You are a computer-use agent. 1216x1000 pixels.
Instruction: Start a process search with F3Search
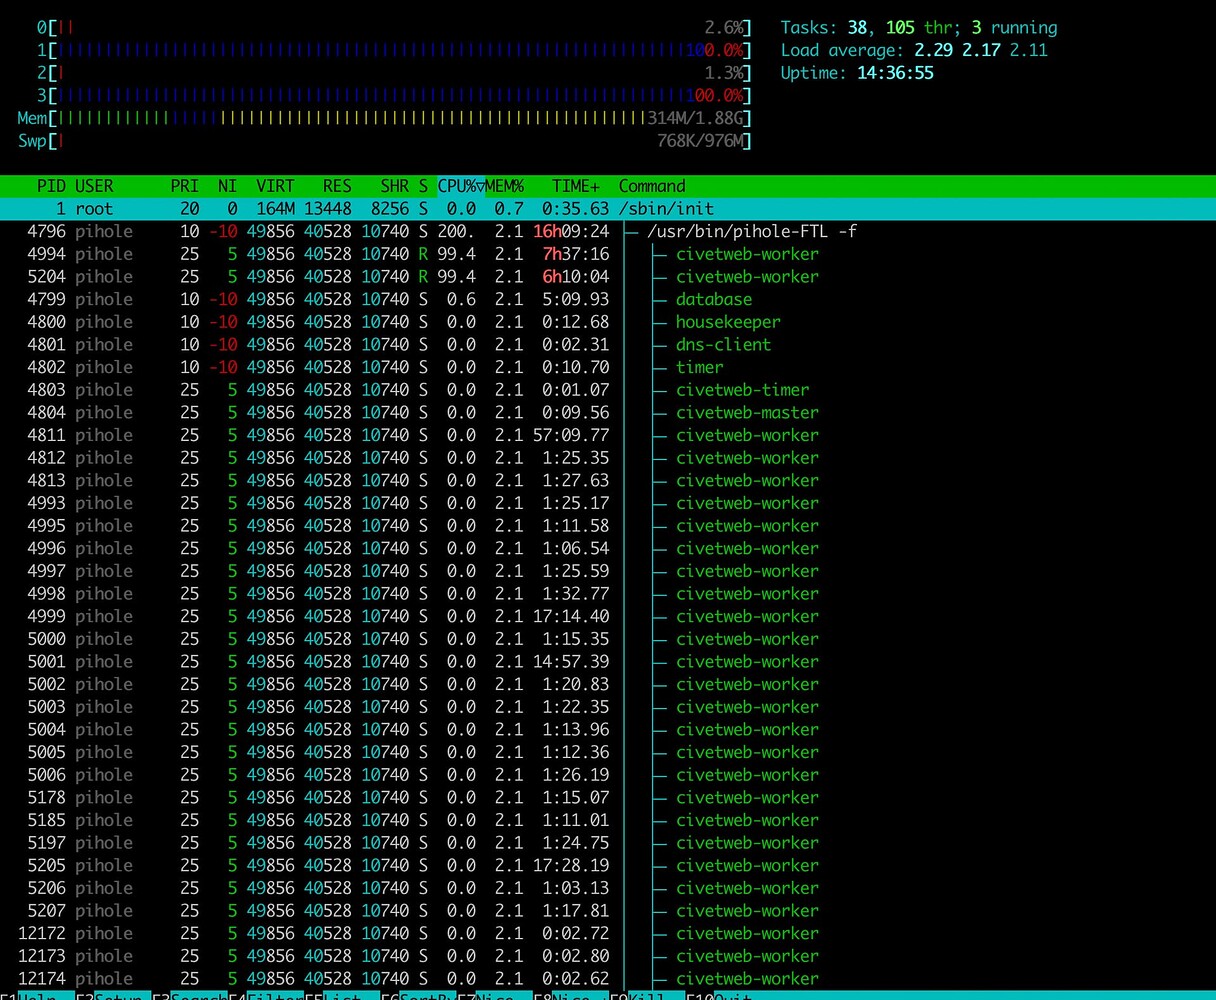click(200, 996)
